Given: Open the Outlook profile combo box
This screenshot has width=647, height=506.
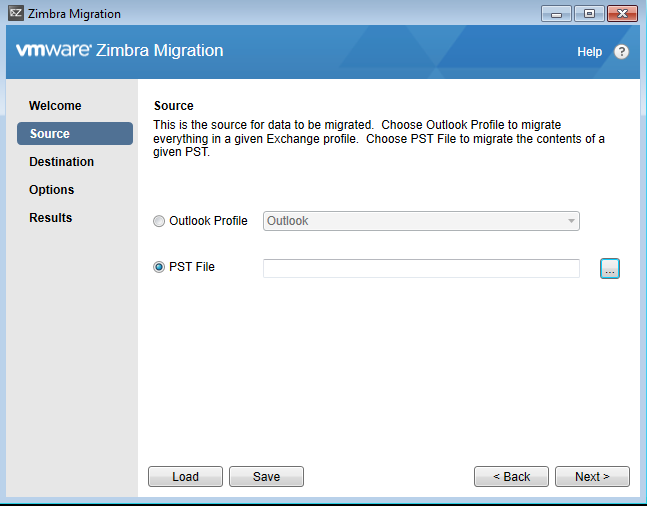Looking at the screenshot, I should click(421, 221).
